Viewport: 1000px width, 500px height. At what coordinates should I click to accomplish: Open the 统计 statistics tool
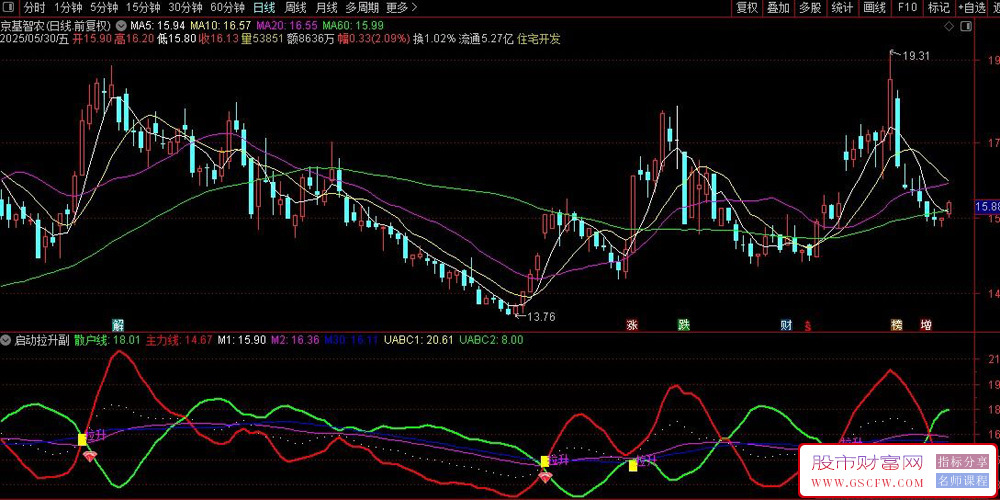pos(842,8)
